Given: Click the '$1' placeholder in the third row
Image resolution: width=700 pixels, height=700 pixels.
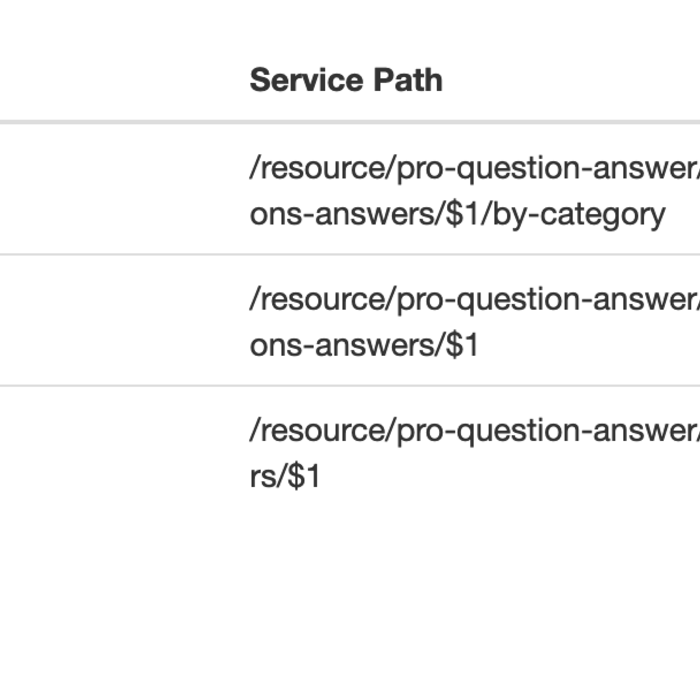Looking at the screenshot, I should click(x=304, y=476).
